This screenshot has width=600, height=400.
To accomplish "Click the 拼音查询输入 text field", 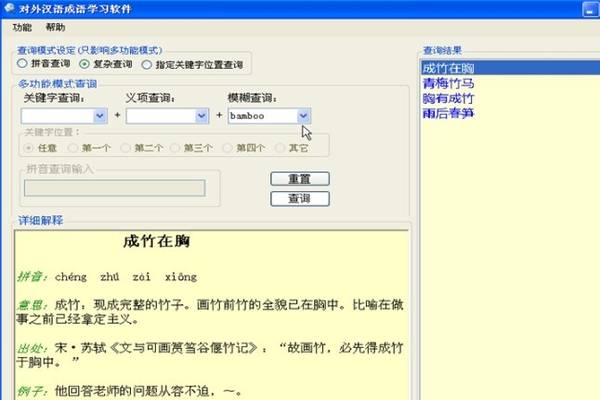I will coord(115,188).
